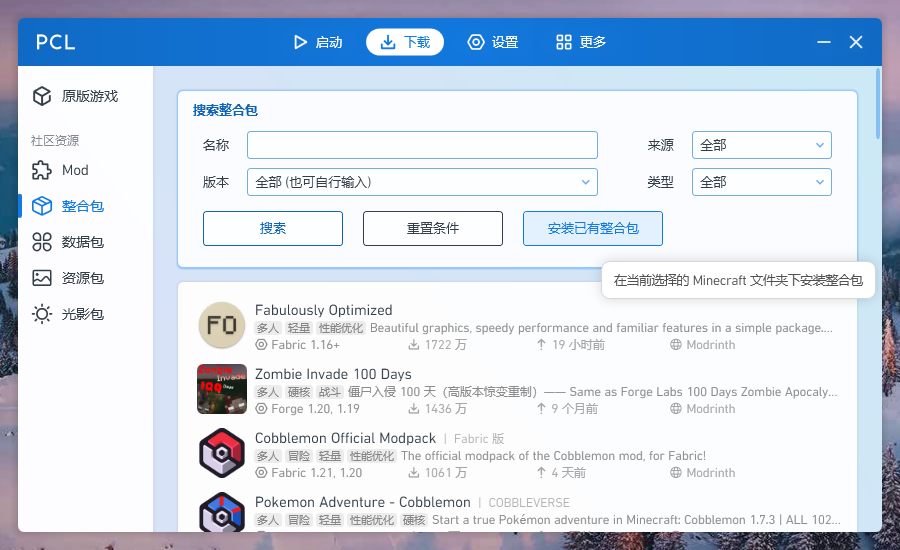Click the vertical scrollbar on right edge
Screen dimensions: 900x550
pos(878,103)
